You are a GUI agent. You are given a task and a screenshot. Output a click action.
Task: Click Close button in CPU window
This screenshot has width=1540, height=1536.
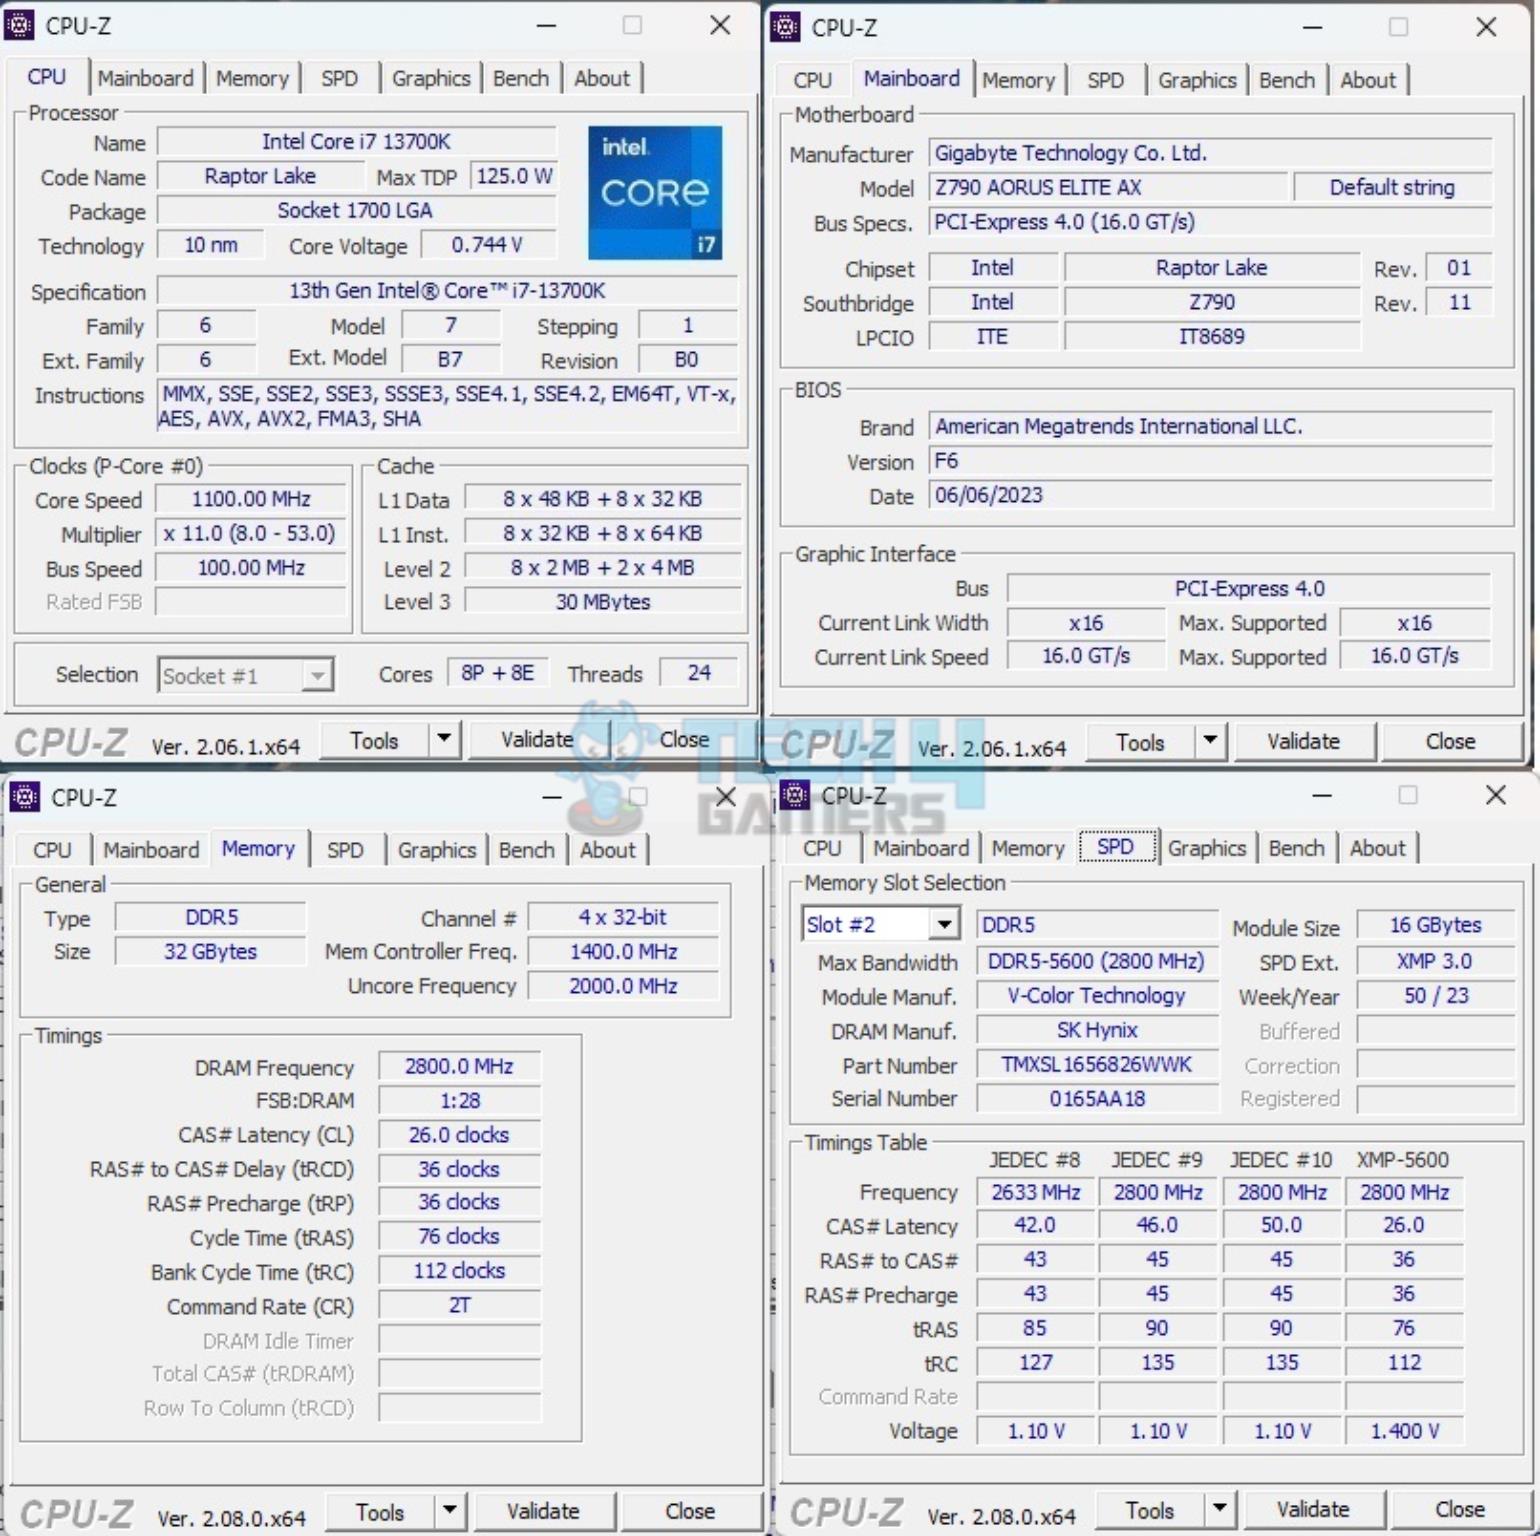click(x=685, y=740)
